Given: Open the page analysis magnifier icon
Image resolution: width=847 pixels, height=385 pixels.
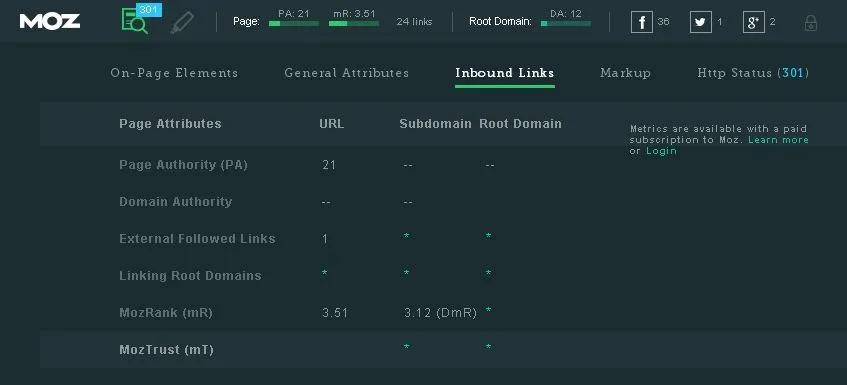Looking at the screenshot, I should 135,22.
